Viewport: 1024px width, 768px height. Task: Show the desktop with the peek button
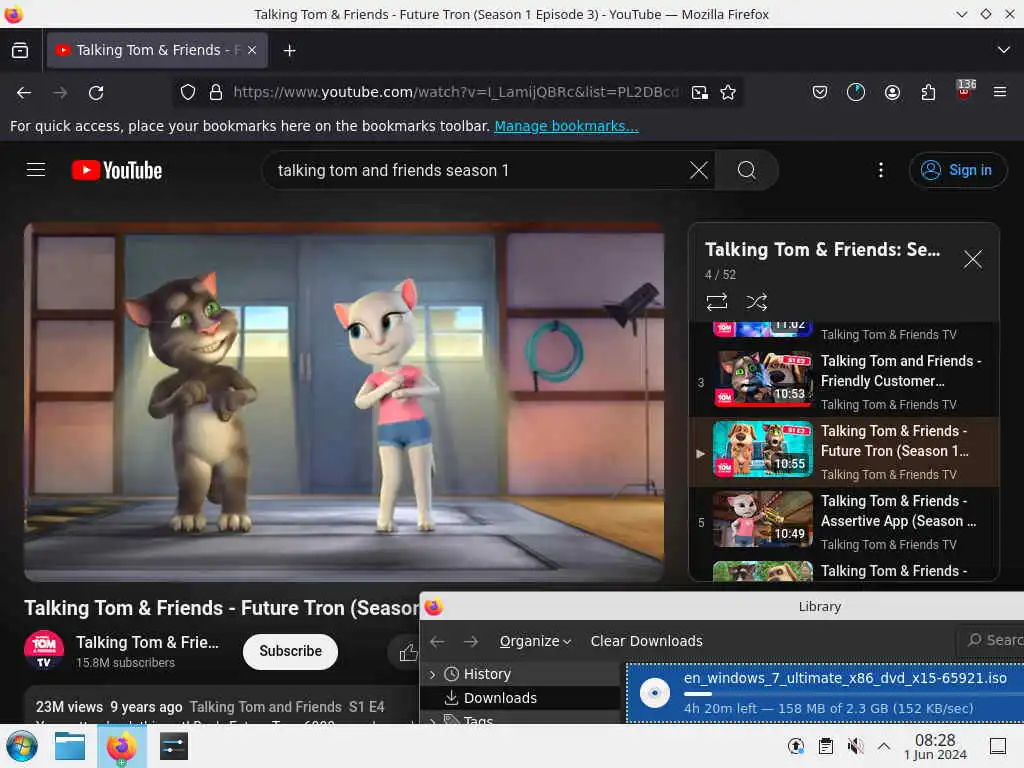pos(998,746)
